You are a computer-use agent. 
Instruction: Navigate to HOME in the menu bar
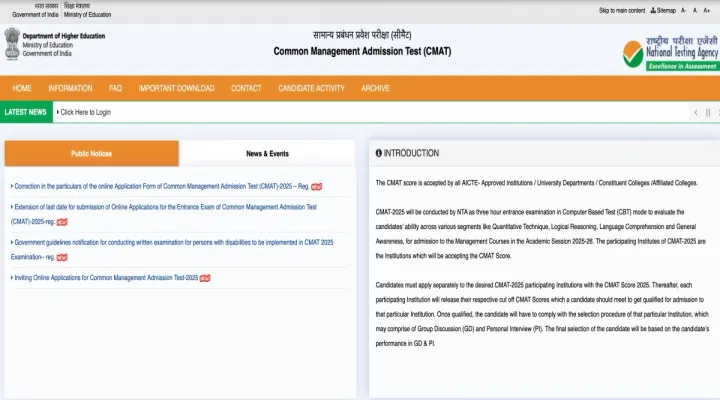[22, 88]
